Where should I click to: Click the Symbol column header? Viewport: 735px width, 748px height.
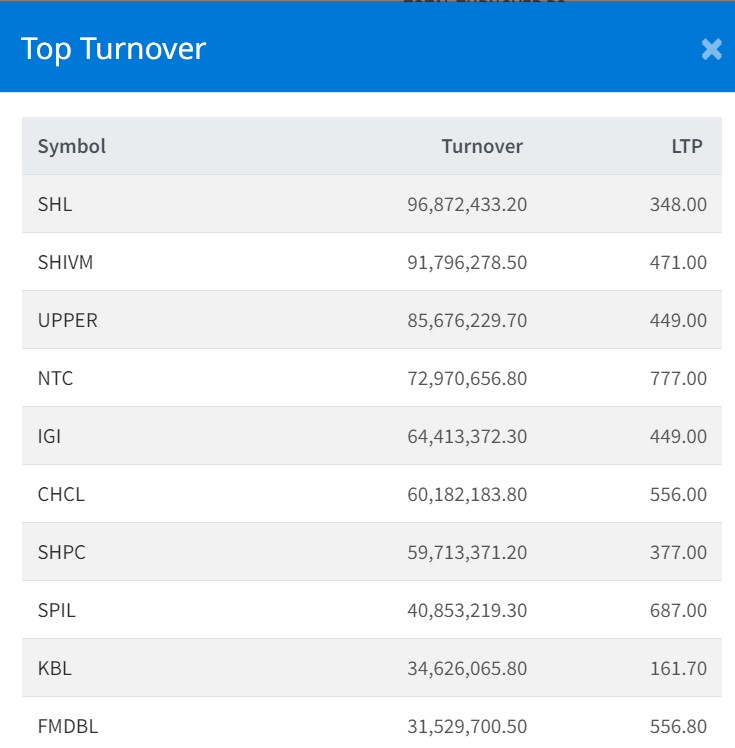71,146
